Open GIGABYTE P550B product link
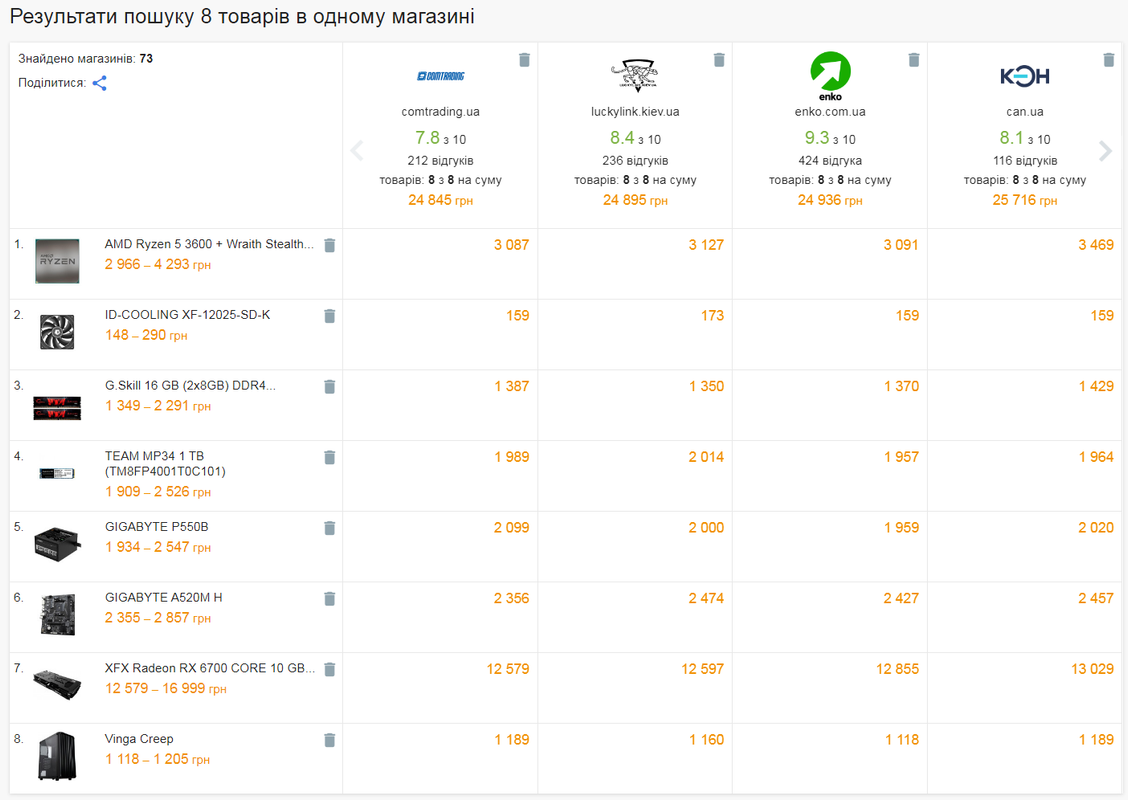 (x=157, y=527)
